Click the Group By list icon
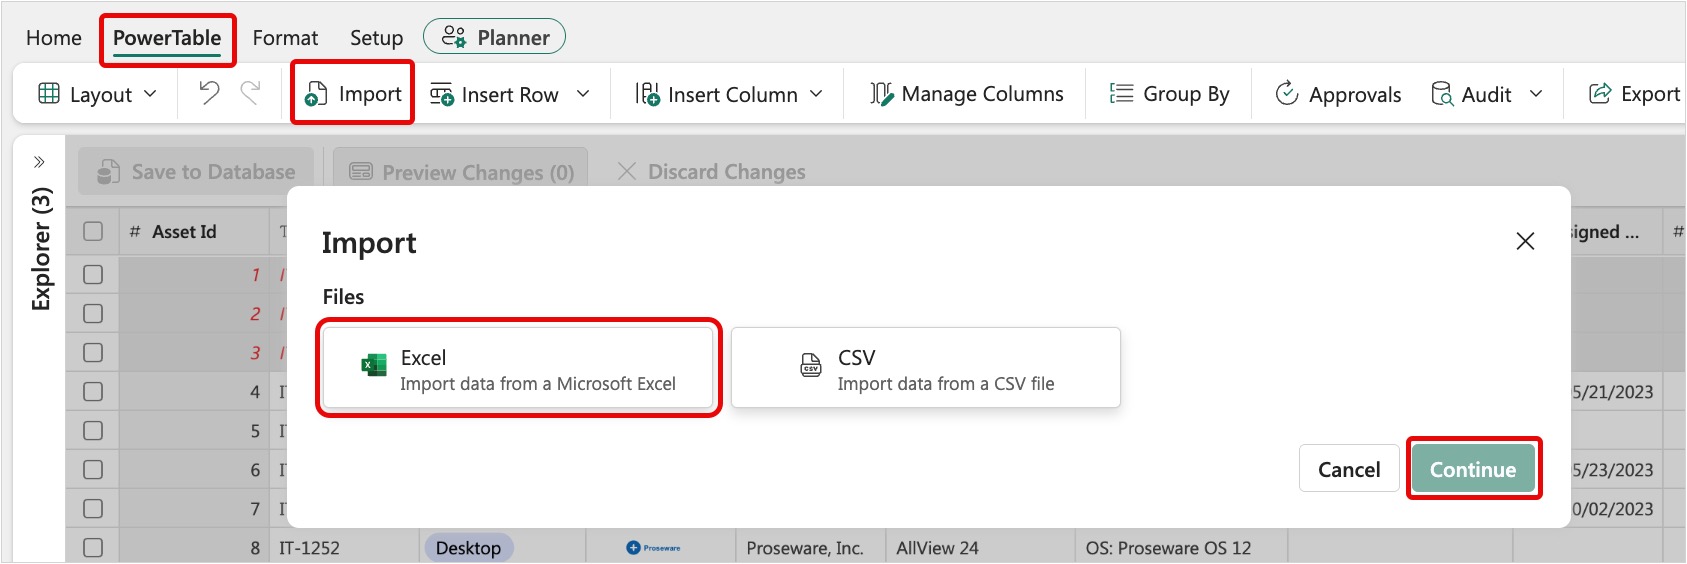 [1121, 93]
